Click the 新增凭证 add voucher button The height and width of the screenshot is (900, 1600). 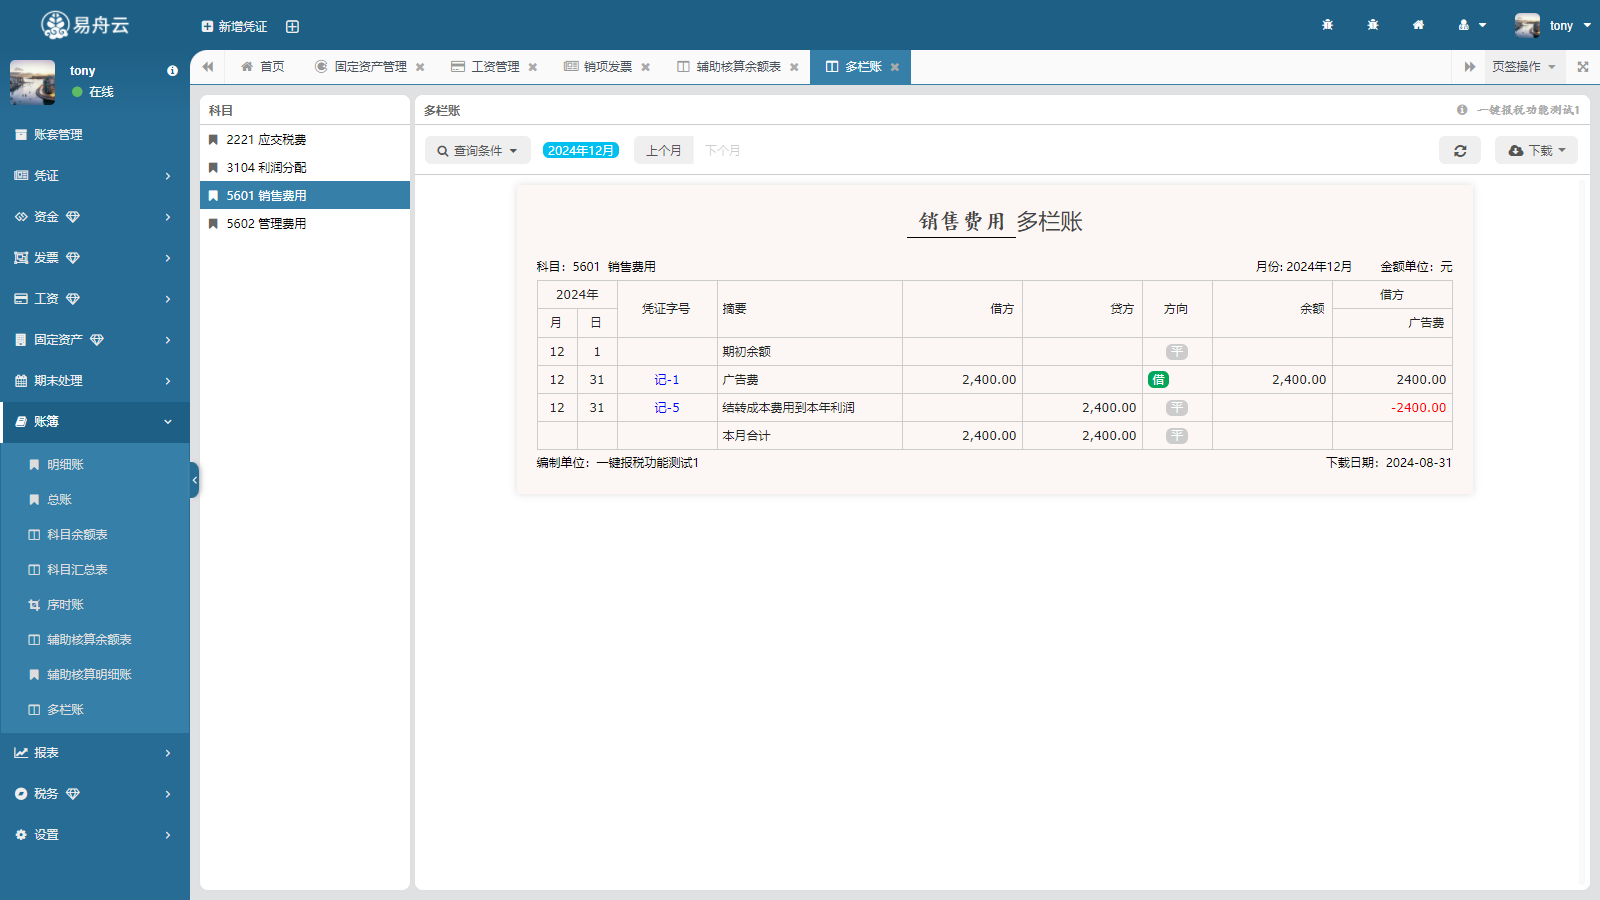pyautogui.click(x=234, y=26)
